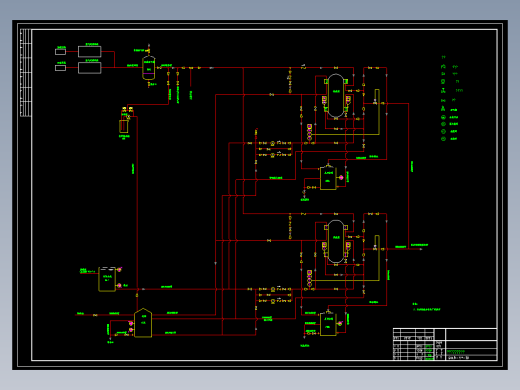This screenshot has width=520, height=390.
Task: Select the first pump symbol in upper pump group
Action: tap(272, 143)
